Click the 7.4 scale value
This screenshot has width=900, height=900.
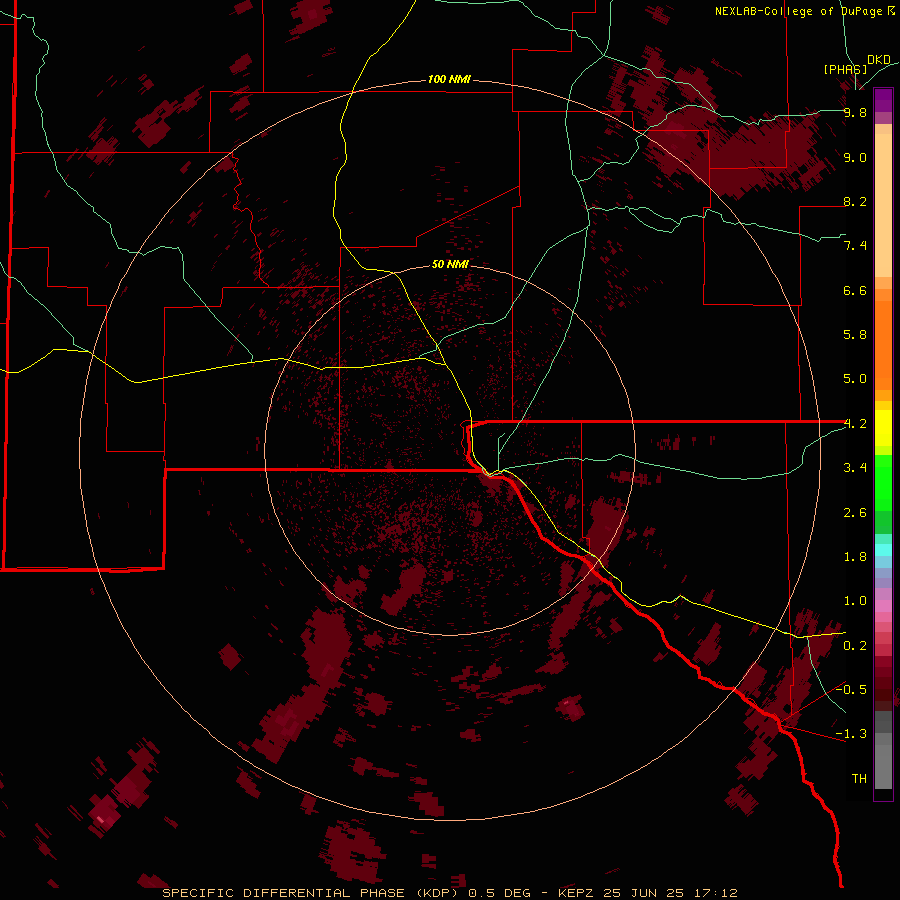(x=855, y=246)
